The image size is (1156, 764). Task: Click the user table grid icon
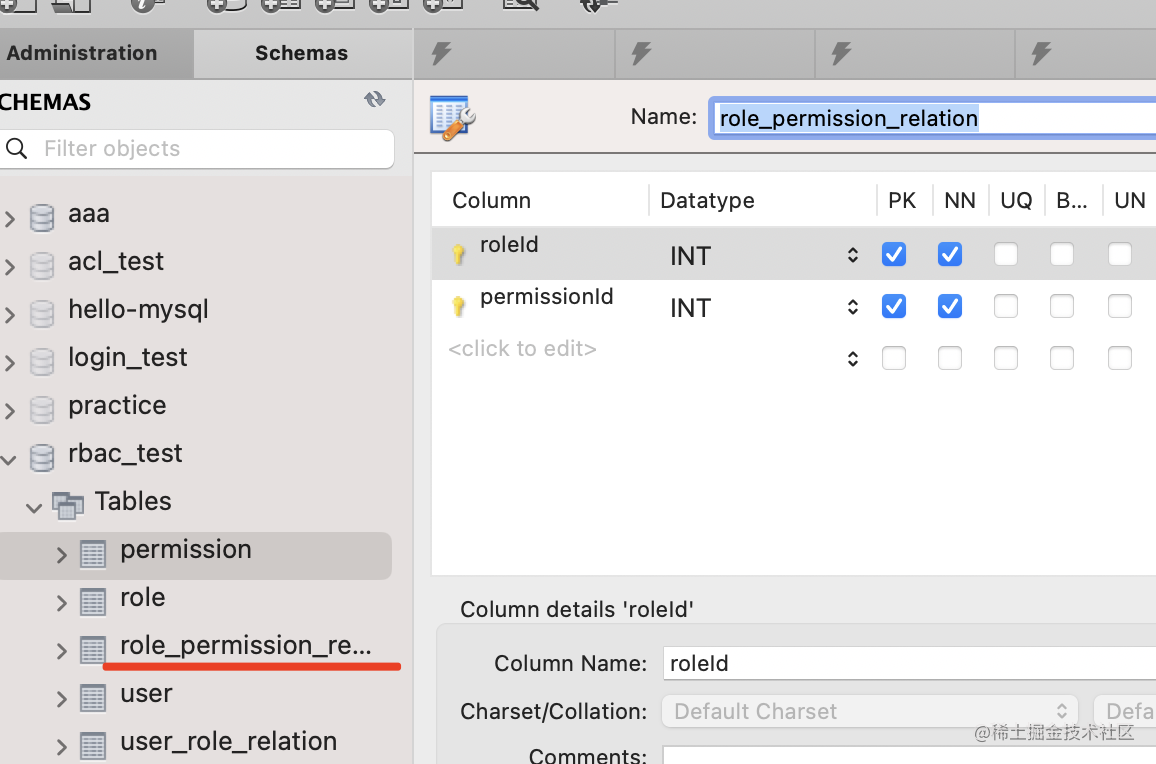tap(93, 698)
